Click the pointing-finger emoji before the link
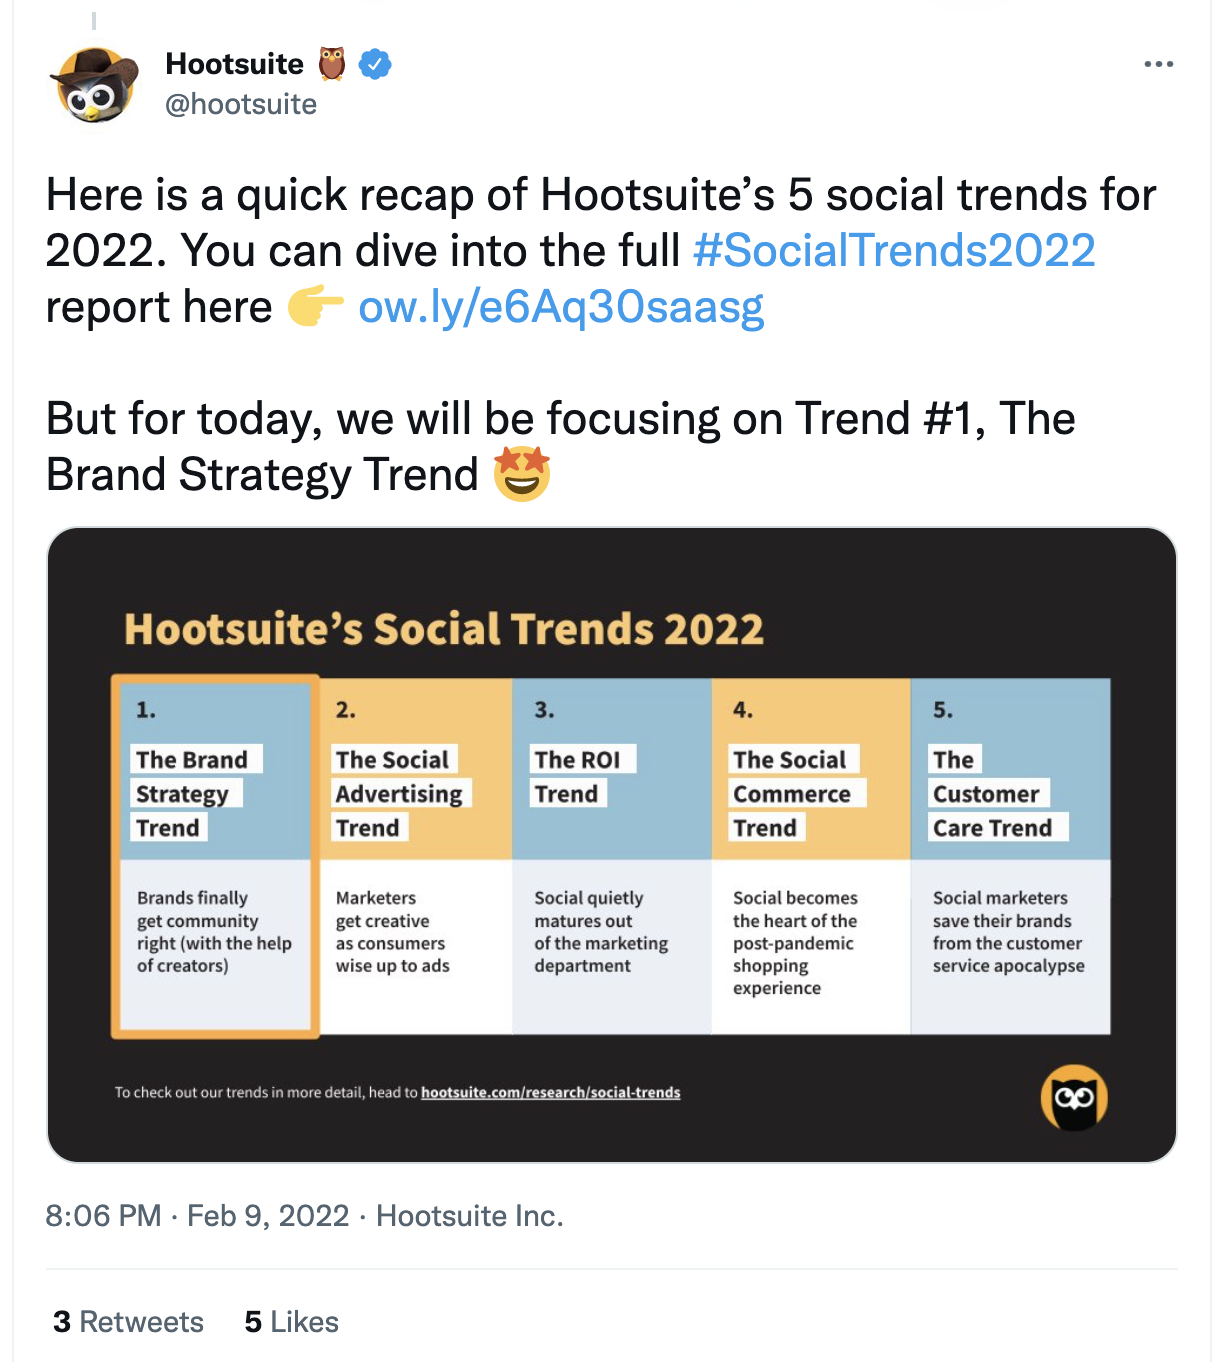This screenshot has height=1362, width=1222. tap(316, 307)
